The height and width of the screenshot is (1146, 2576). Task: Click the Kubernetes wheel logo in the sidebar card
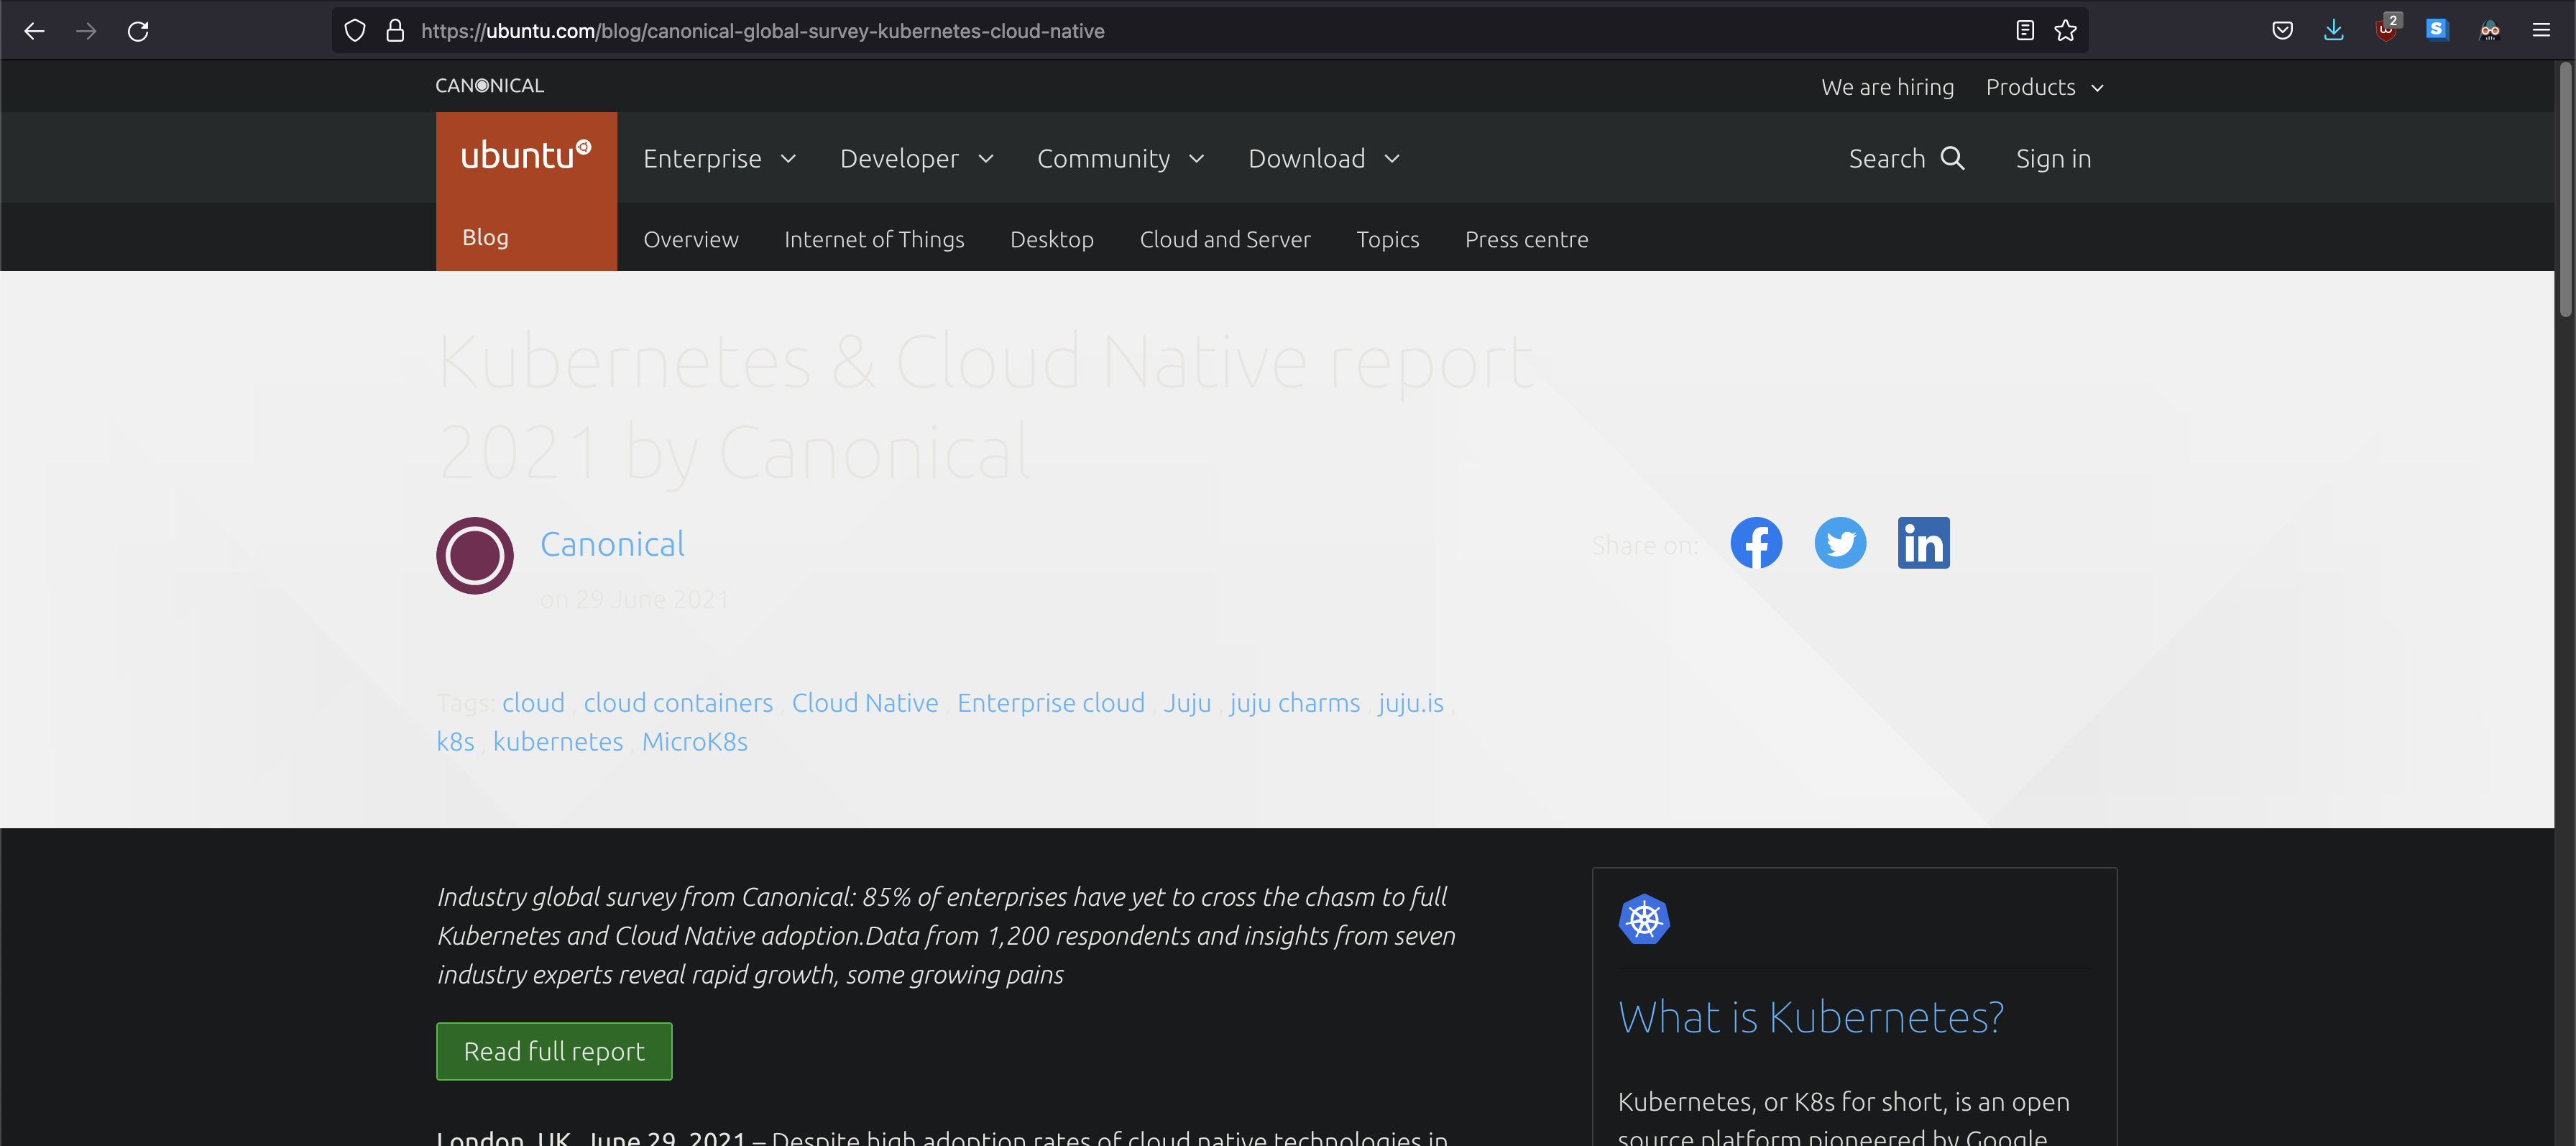coord(1645,919)
